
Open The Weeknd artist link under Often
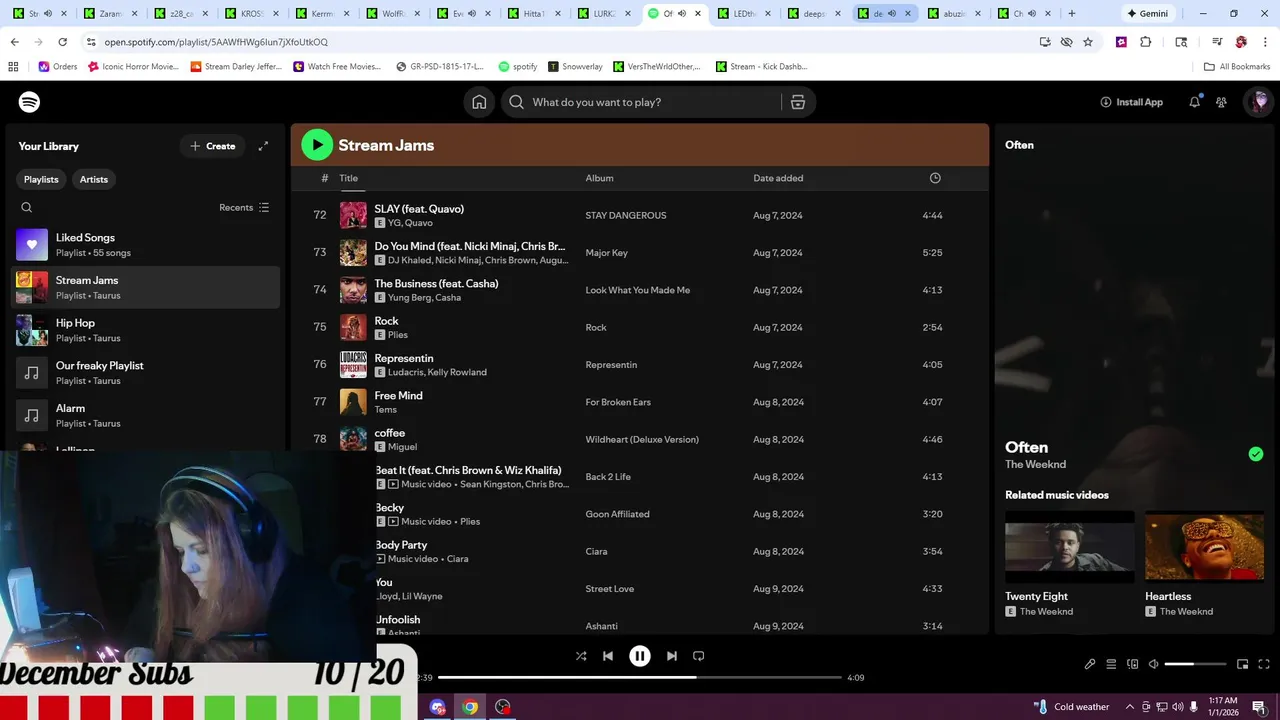[x=1035, y=465]
